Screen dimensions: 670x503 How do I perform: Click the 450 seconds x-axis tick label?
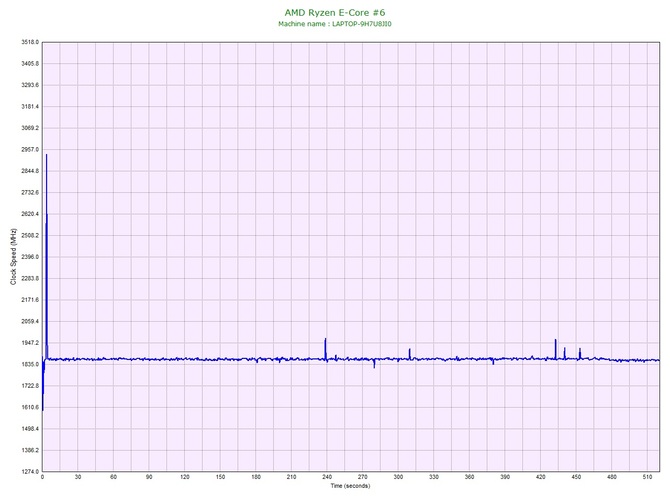(x=576, y=477)
